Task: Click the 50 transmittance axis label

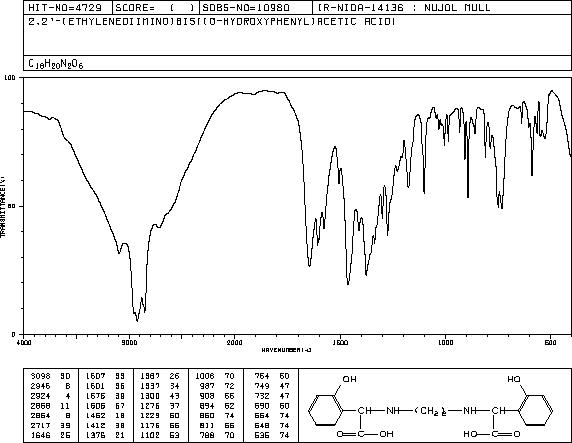Action: 13,206
